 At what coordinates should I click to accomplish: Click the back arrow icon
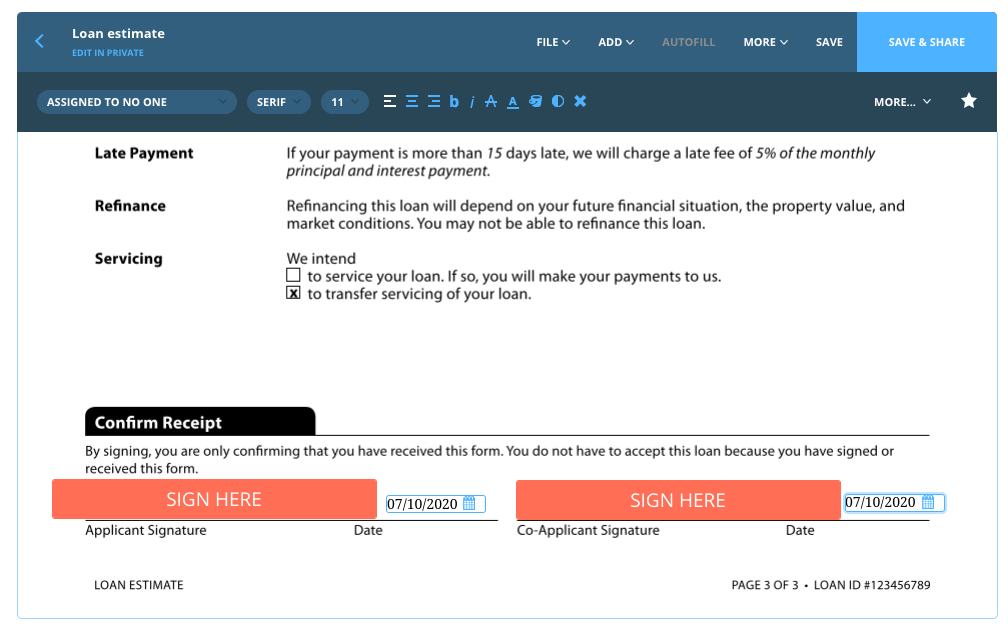click(40, 42)
